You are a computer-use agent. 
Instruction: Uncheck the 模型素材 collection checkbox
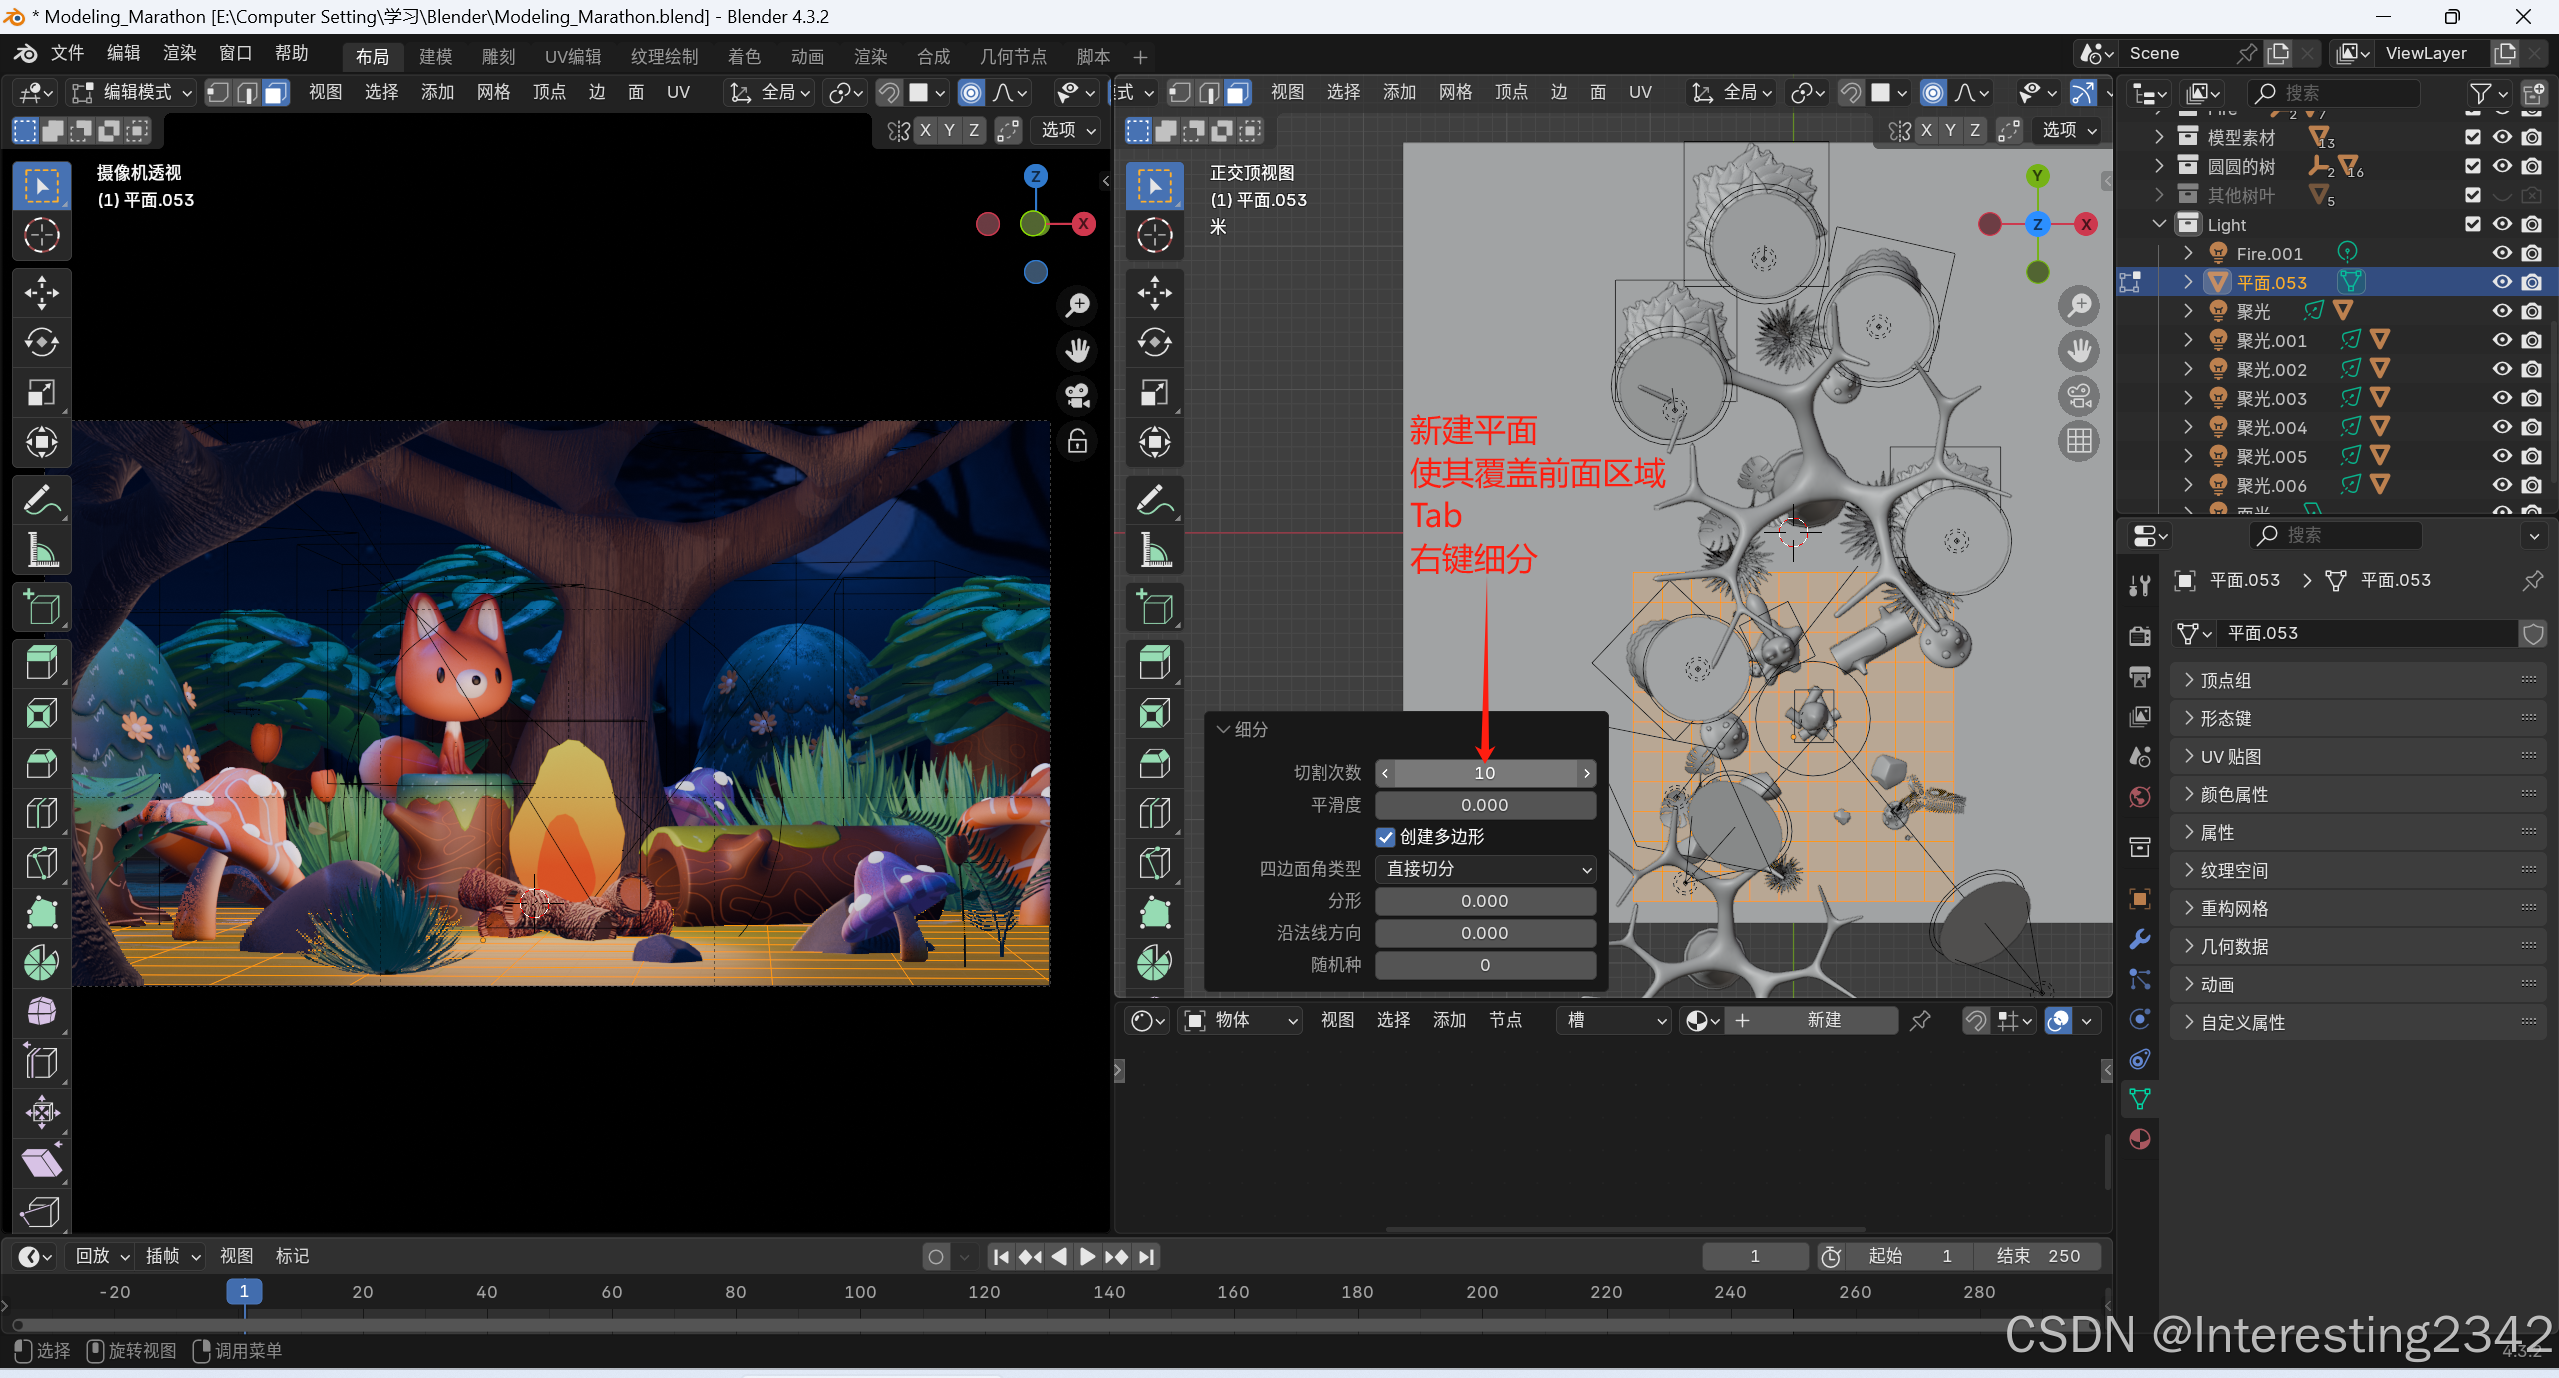(x=2472, y=137)
